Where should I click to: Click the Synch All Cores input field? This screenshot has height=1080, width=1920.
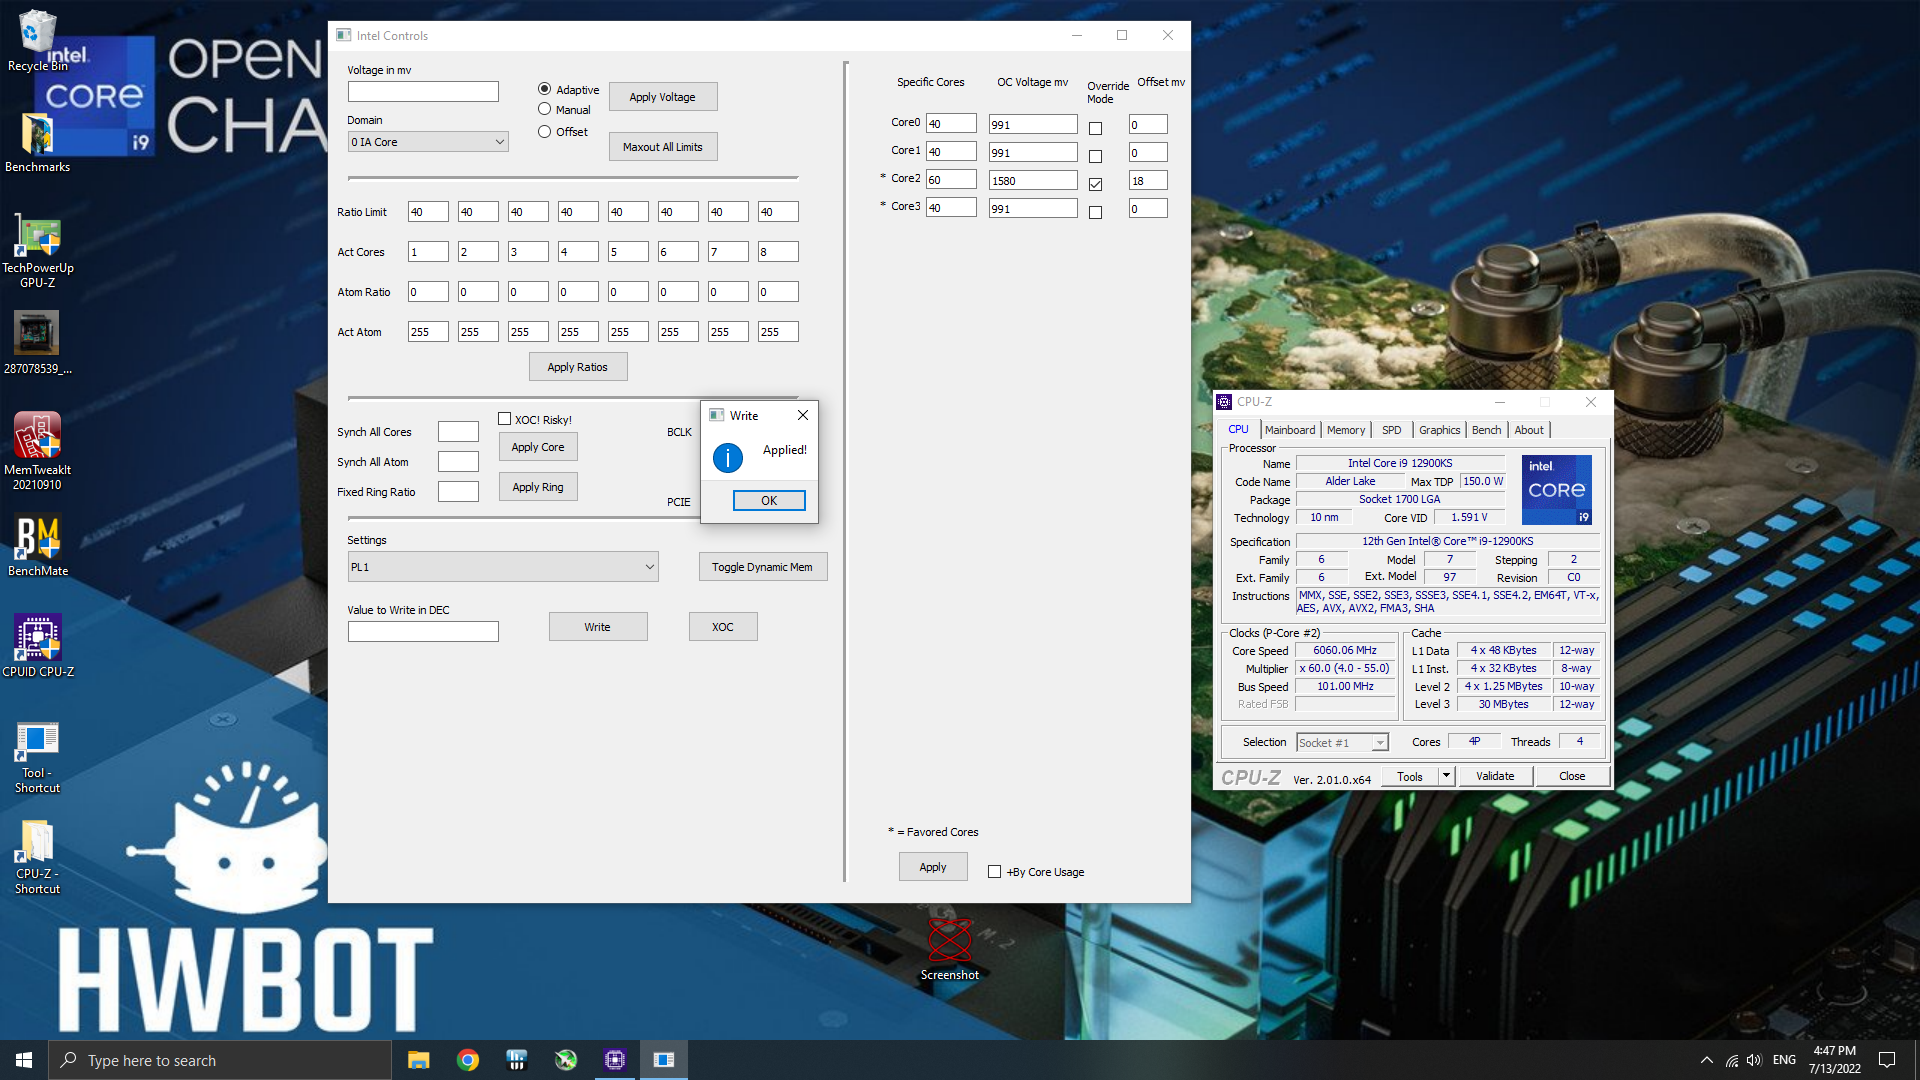point(458,432)
